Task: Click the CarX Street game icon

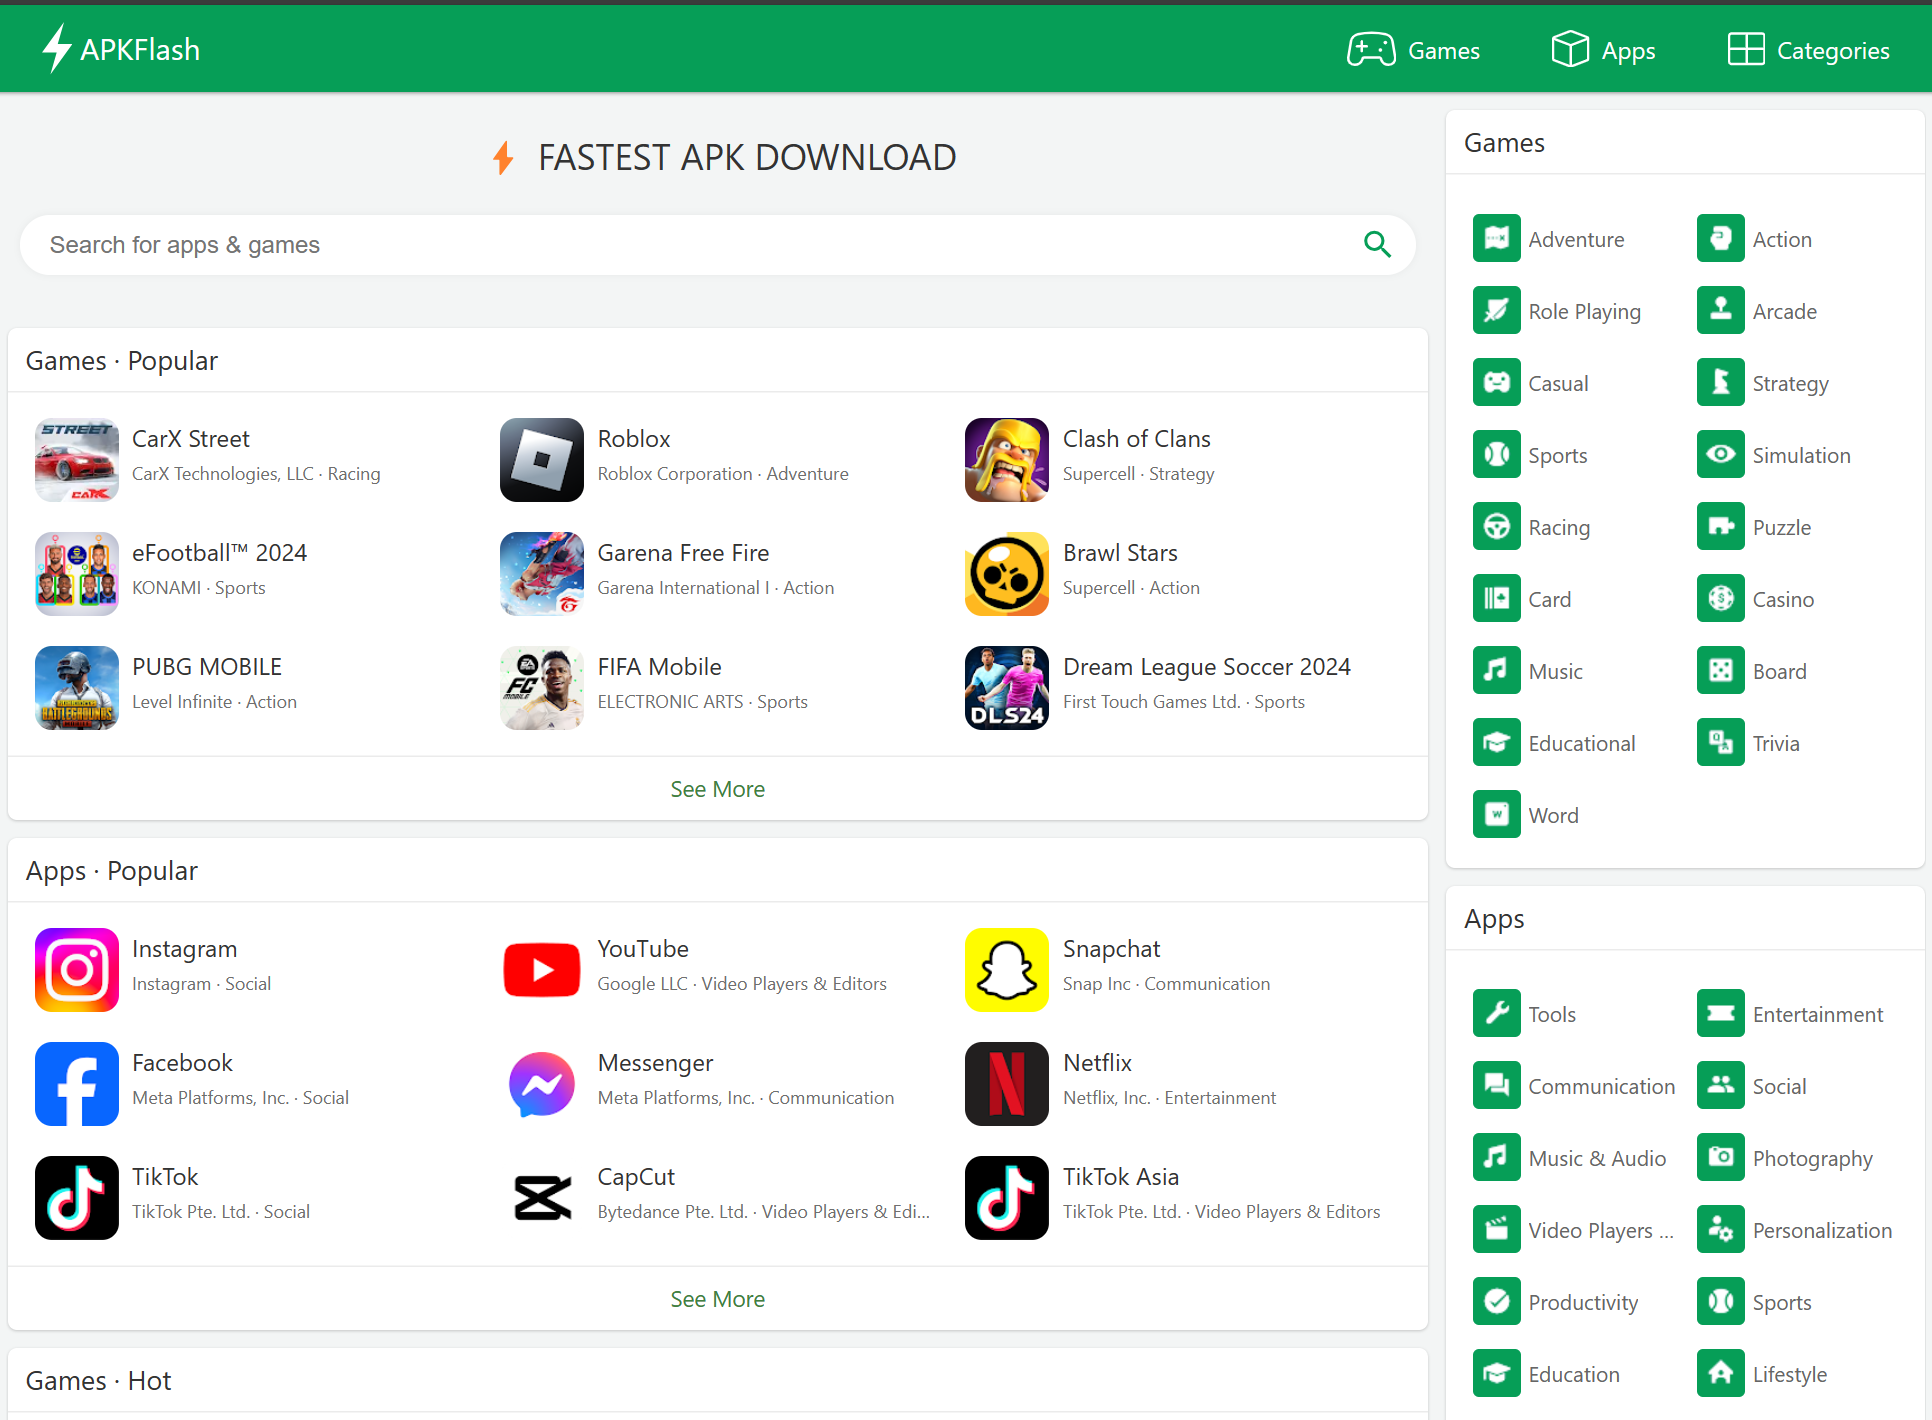Action: point(75,459)
